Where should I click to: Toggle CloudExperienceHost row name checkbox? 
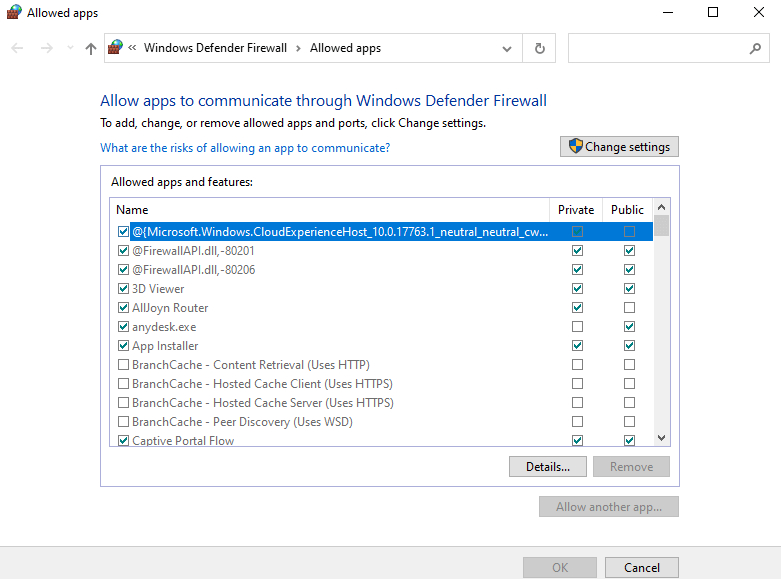click(123, 232)
